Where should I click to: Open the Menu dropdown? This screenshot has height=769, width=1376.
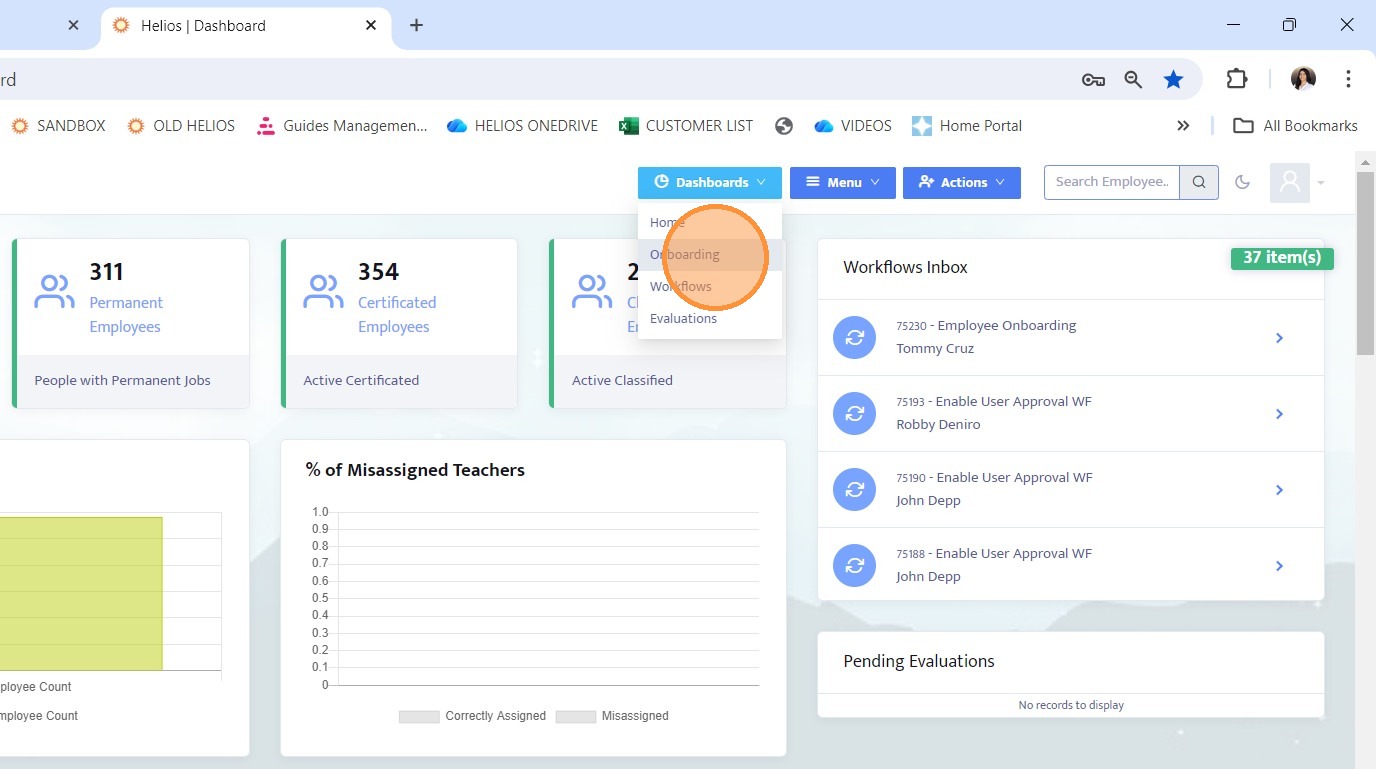843,182
